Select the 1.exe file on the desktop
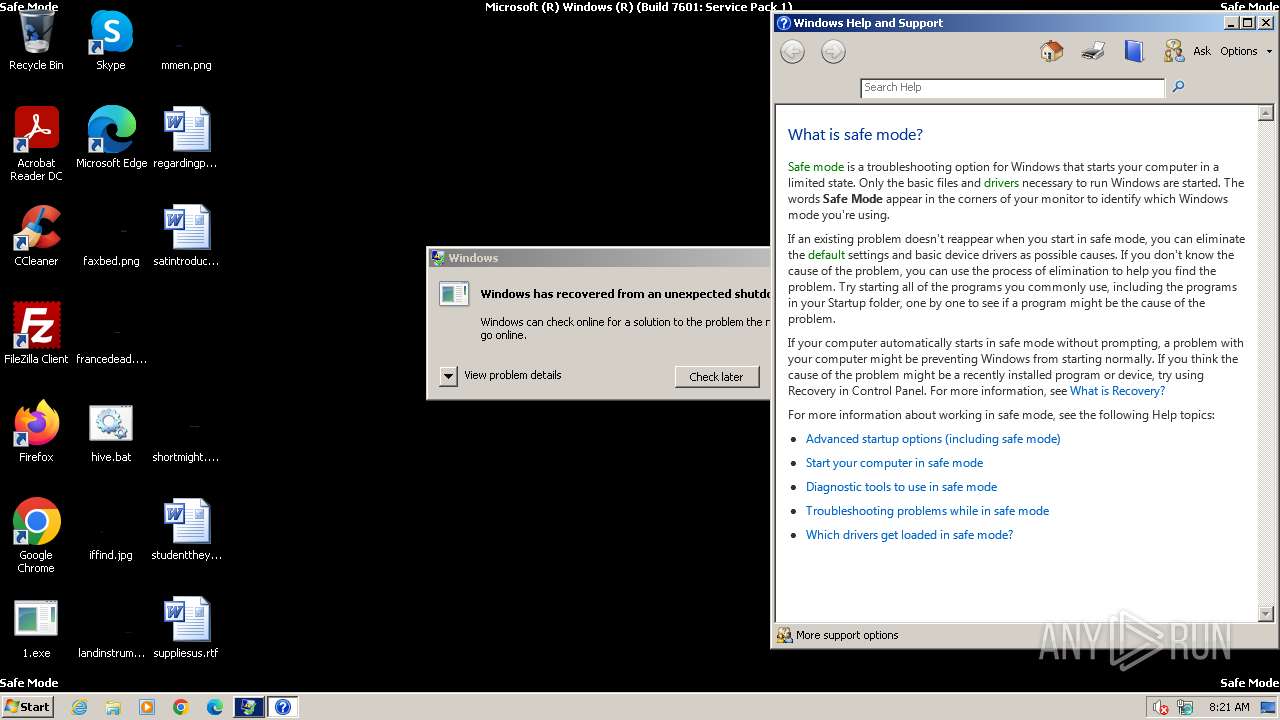The width and height of the screenshot is (1280, 720). [36, 628]
